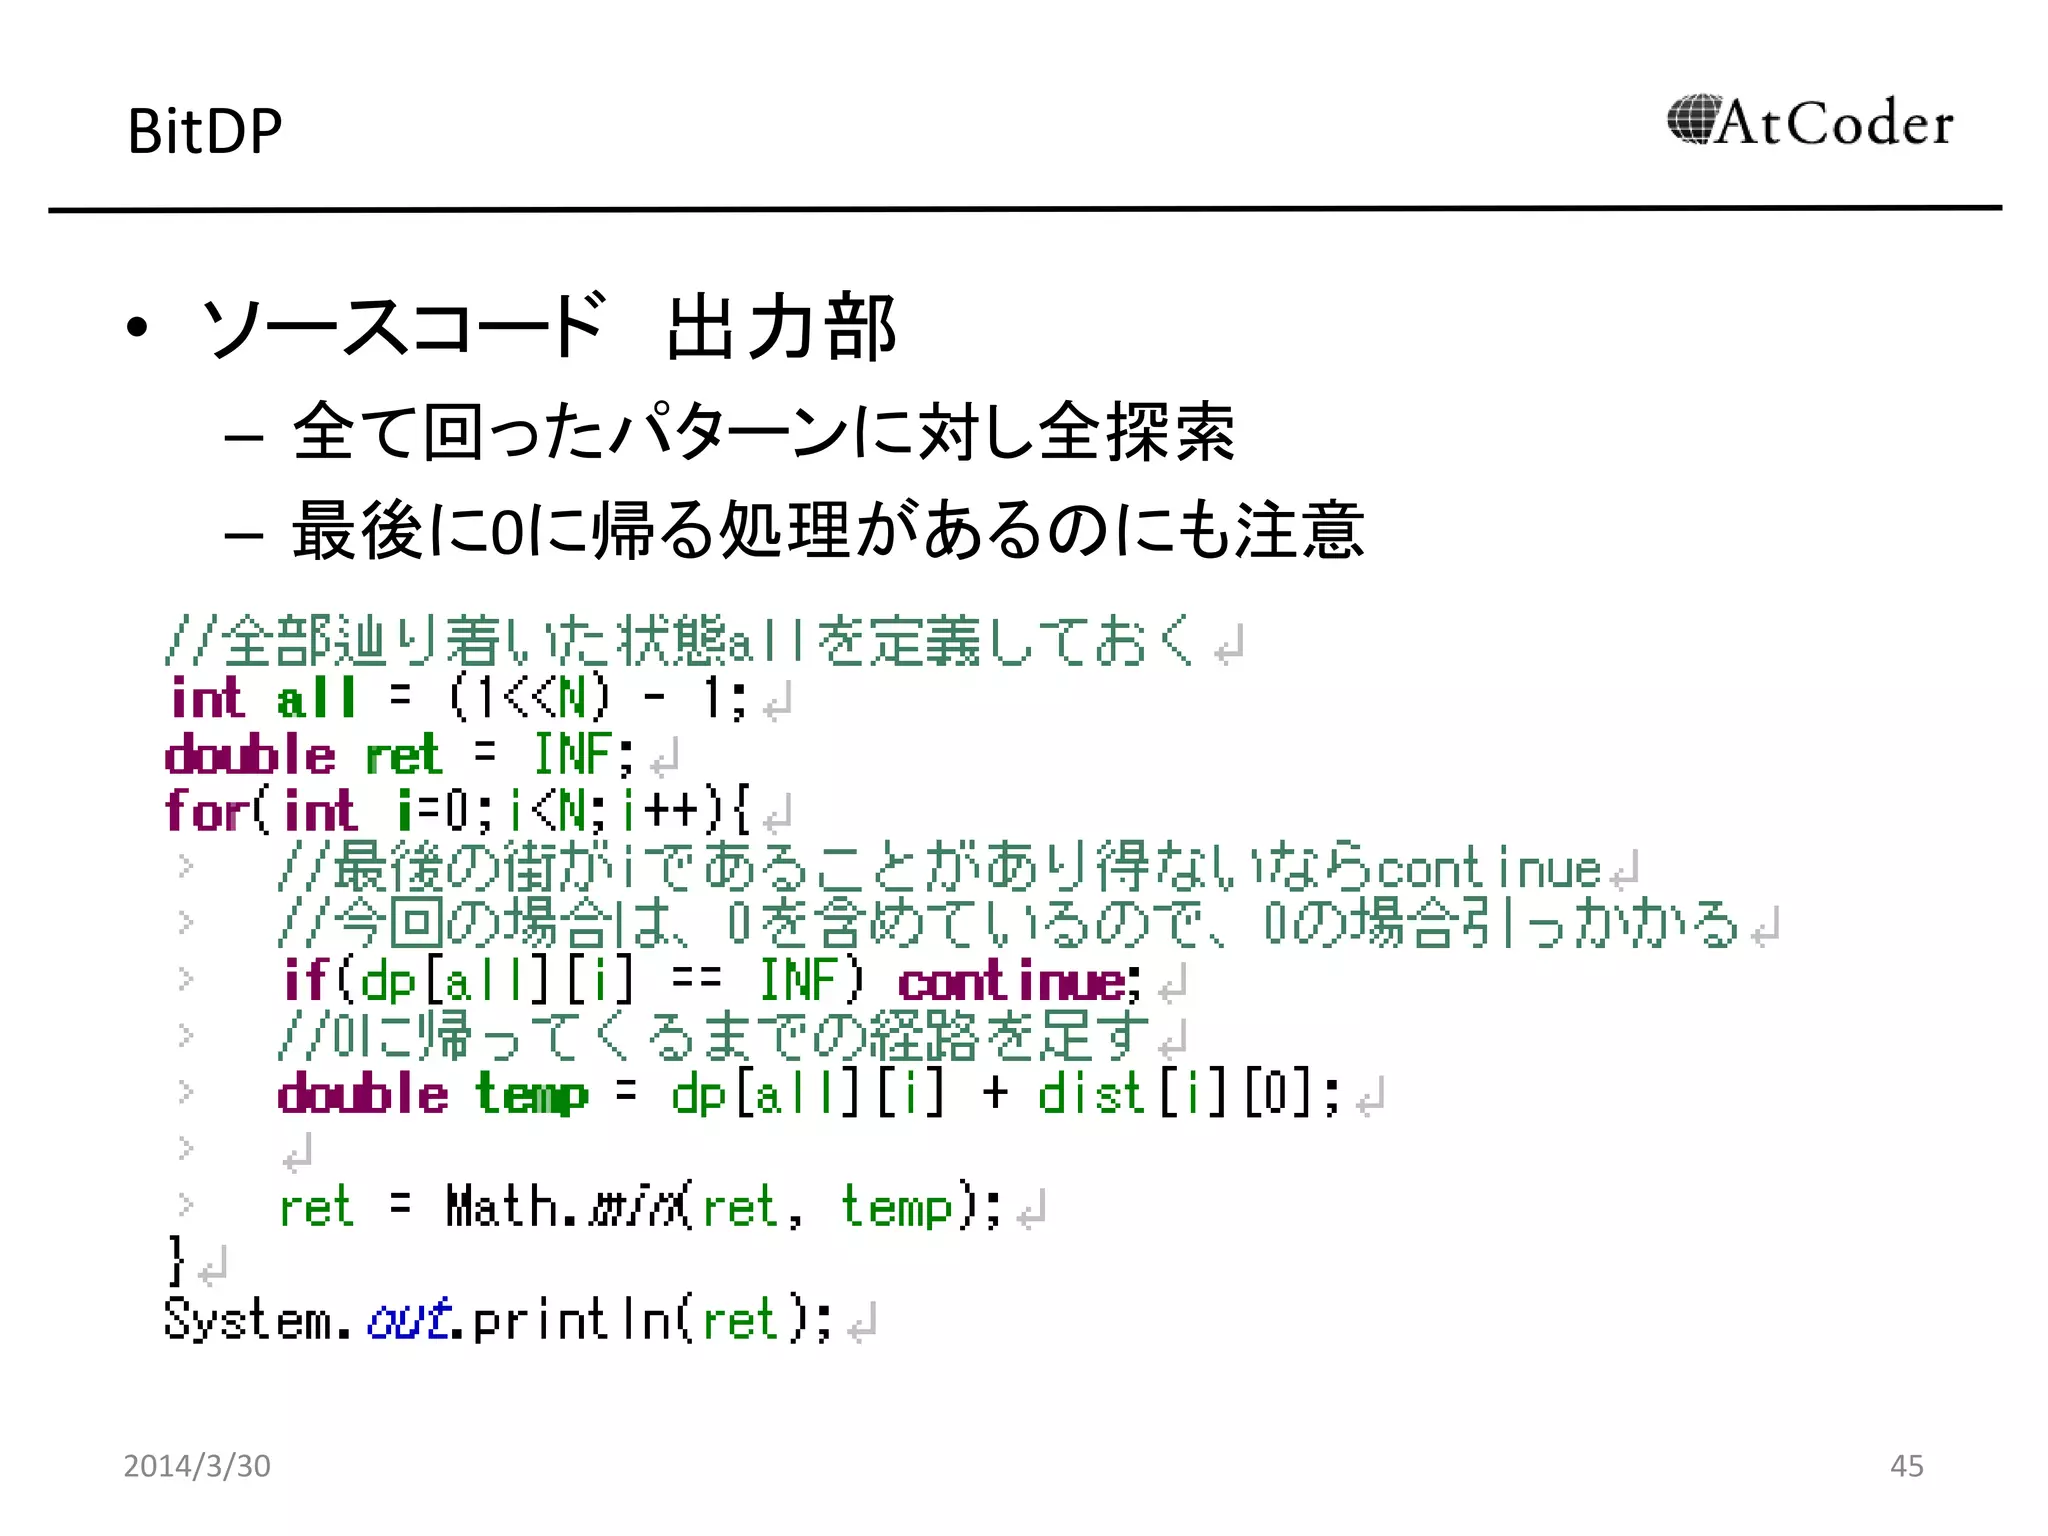Screen dimensions: 2048x1536
Task: Click the line double ret = INF;
Action: 400,755
